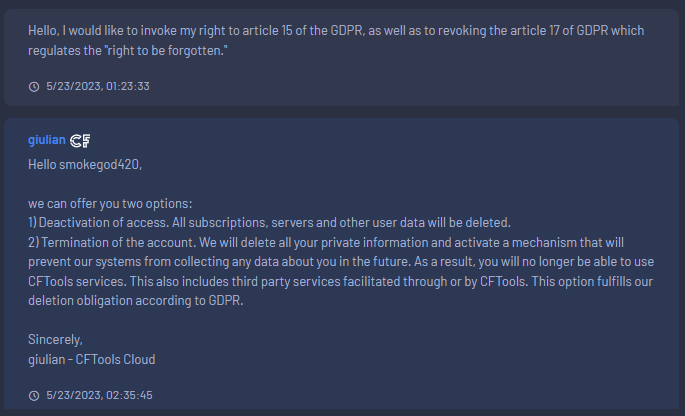Viewport: 685px width, 416px height.
Task: Click "deletion obligation according to GDPR" line
Action: tap(136, 301)
